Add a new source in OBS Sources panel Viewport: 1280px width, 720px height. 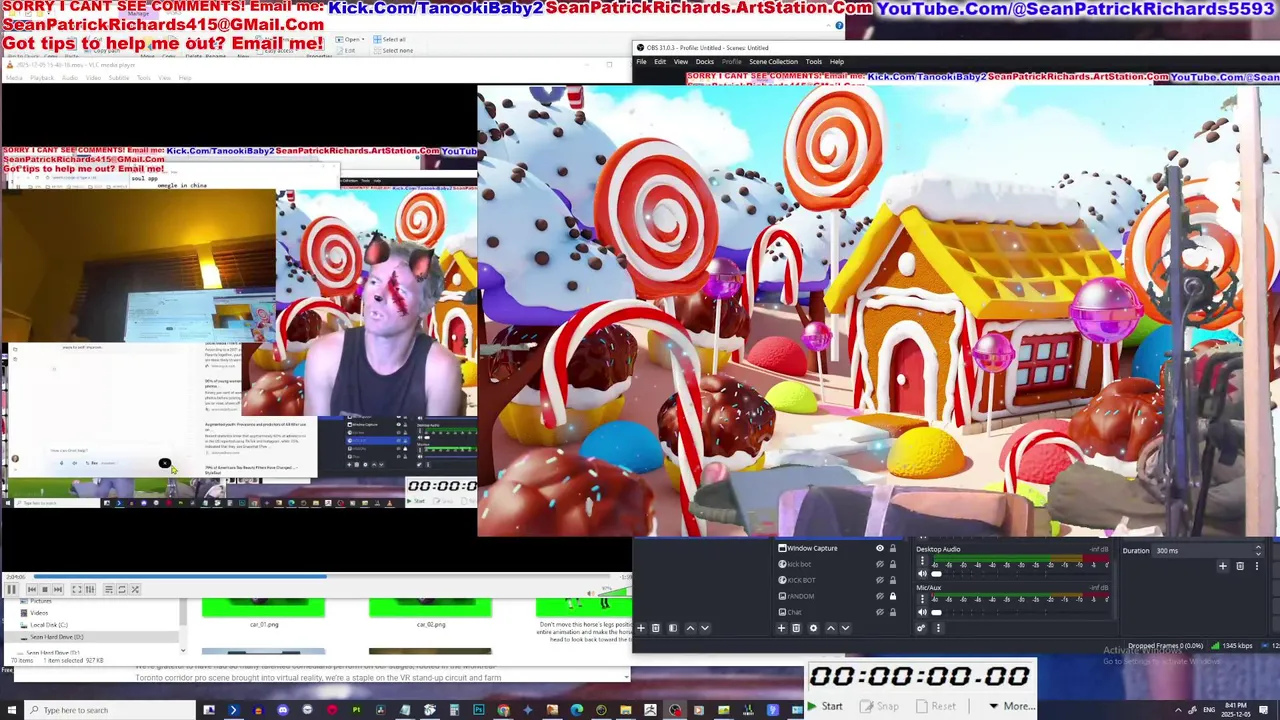coord(781,628)
